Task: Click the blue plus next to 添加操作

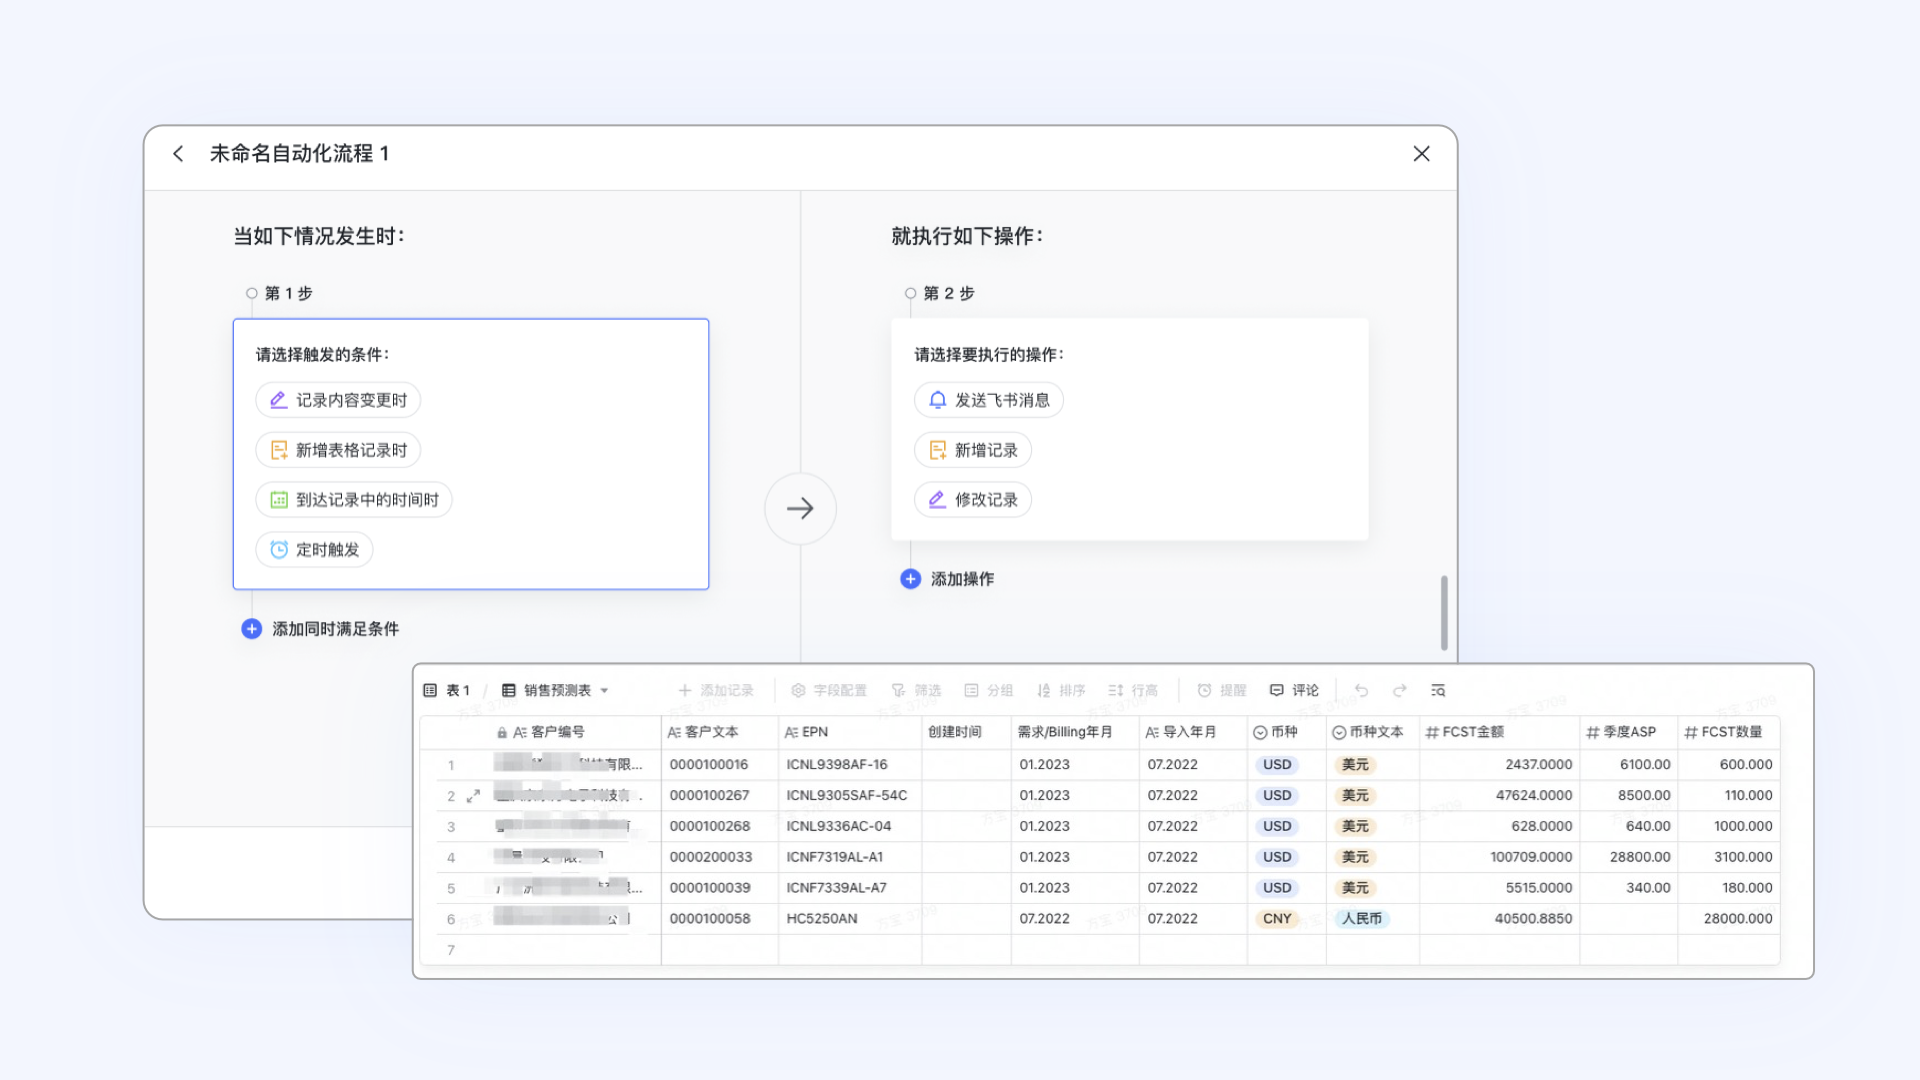Action: [x=910, y=579]
